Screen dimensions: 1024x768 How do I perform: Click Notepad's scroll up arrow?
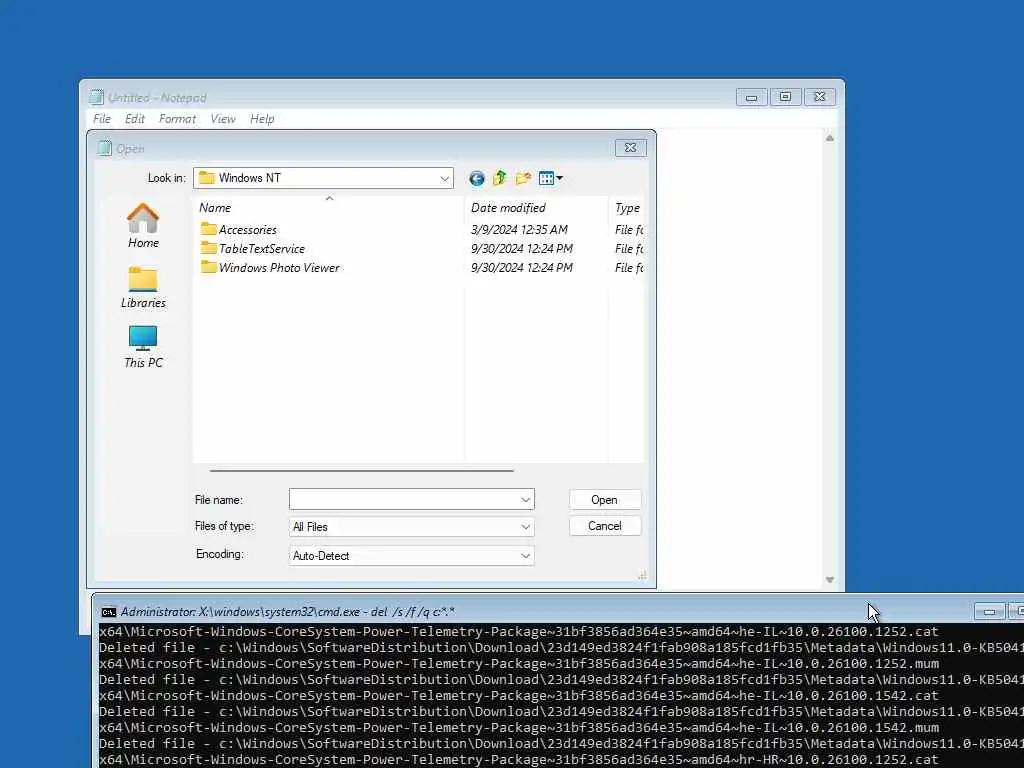click(x=829, y=138)
